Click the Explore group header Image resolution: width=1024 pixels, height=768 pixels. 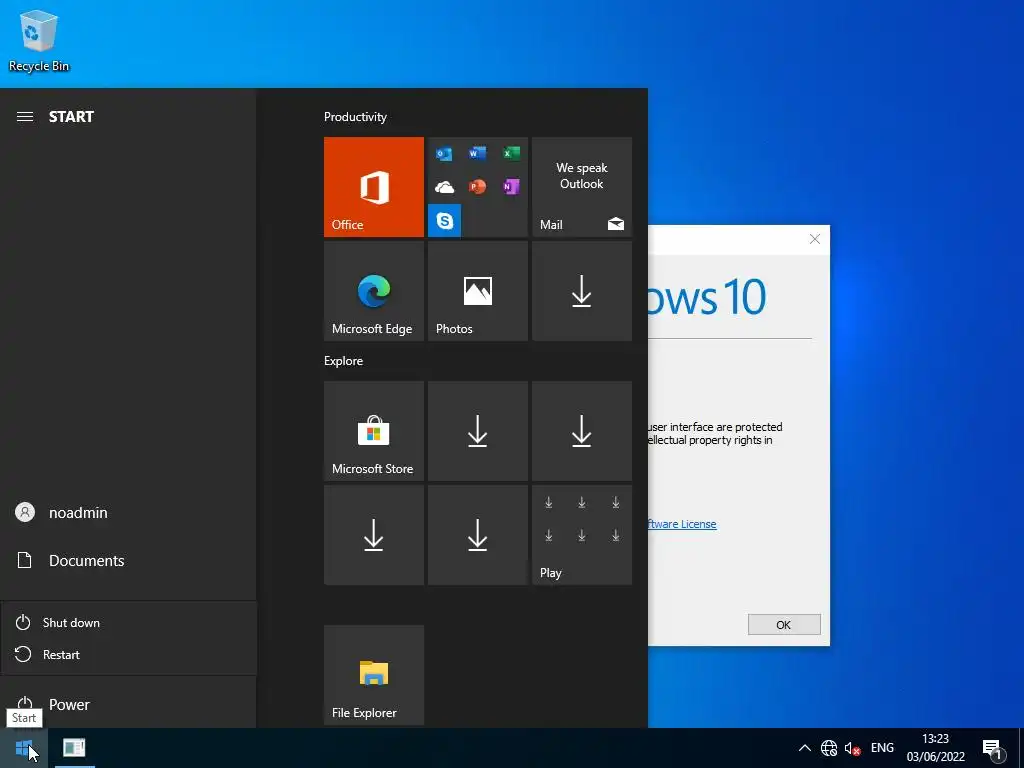pyautogui.click(x=344, y=360)
